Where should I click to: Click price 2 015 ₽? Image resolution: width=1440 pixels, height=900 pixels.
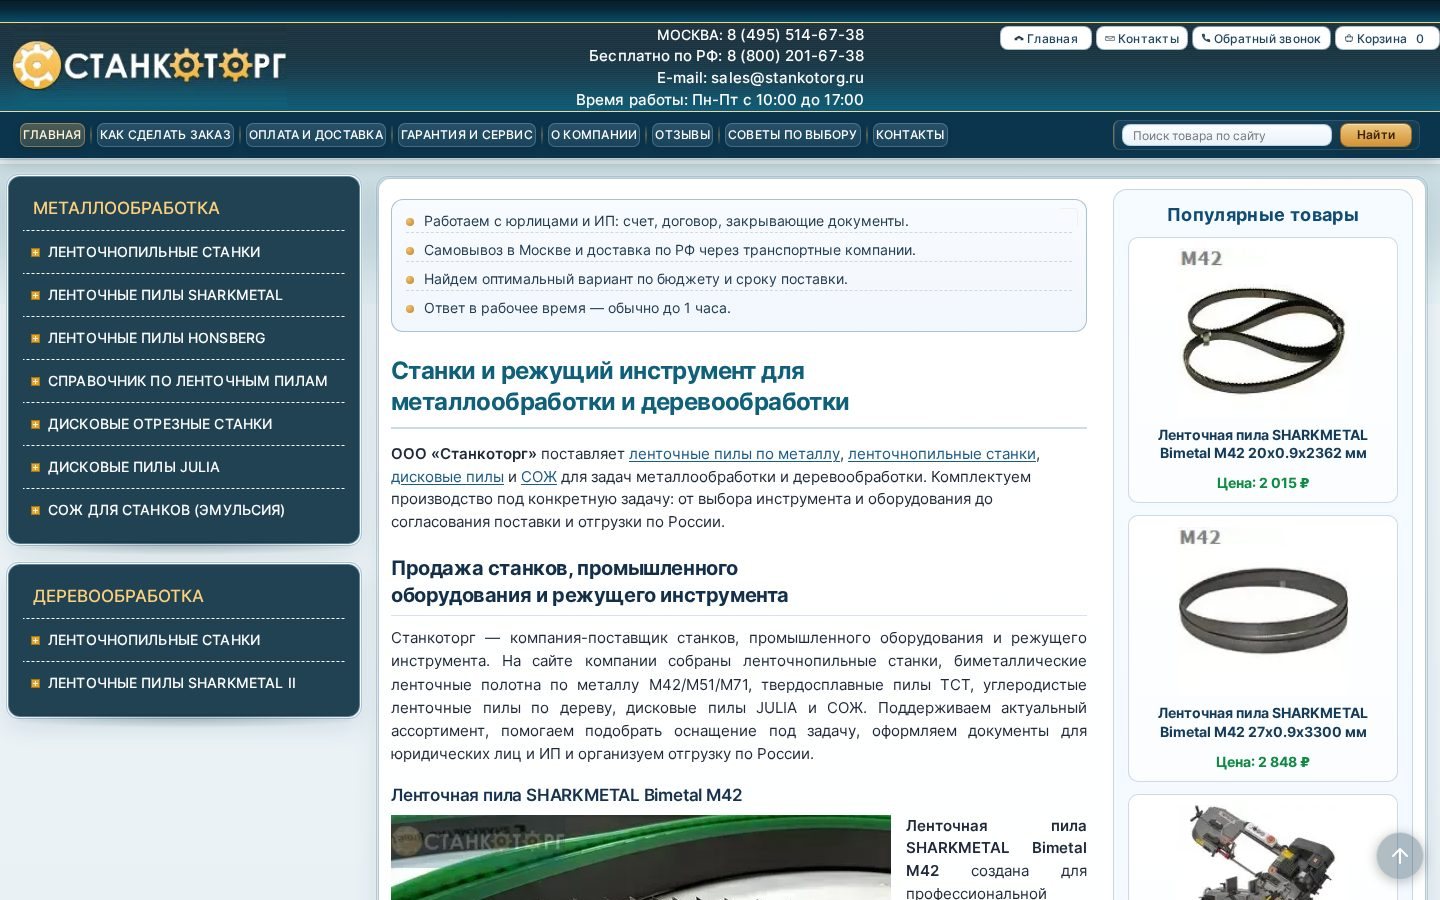1263,483
